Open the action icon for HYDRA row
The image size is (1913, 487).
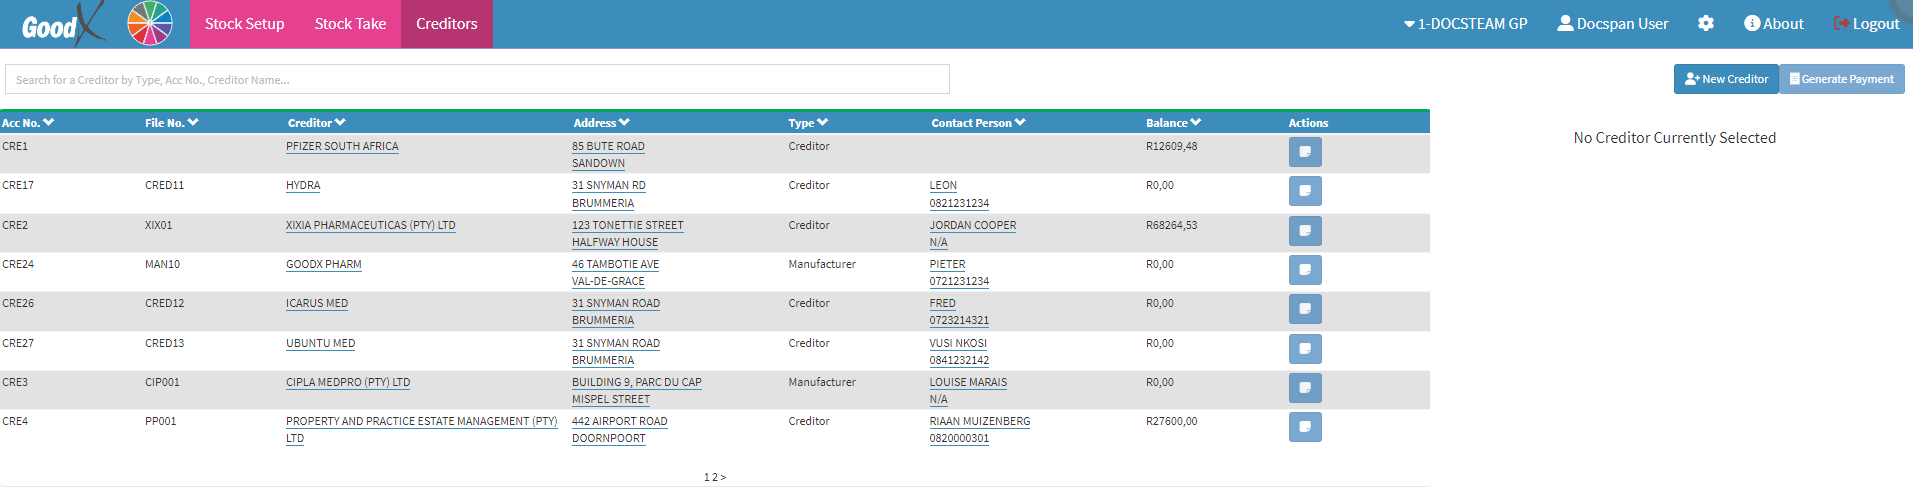[1305, 191]
